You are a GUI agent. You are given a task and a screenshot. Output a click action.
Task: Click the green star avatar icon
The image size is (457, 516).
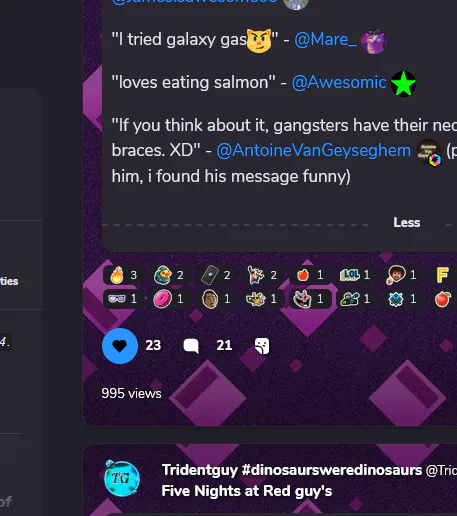click(x=403, y=83)
